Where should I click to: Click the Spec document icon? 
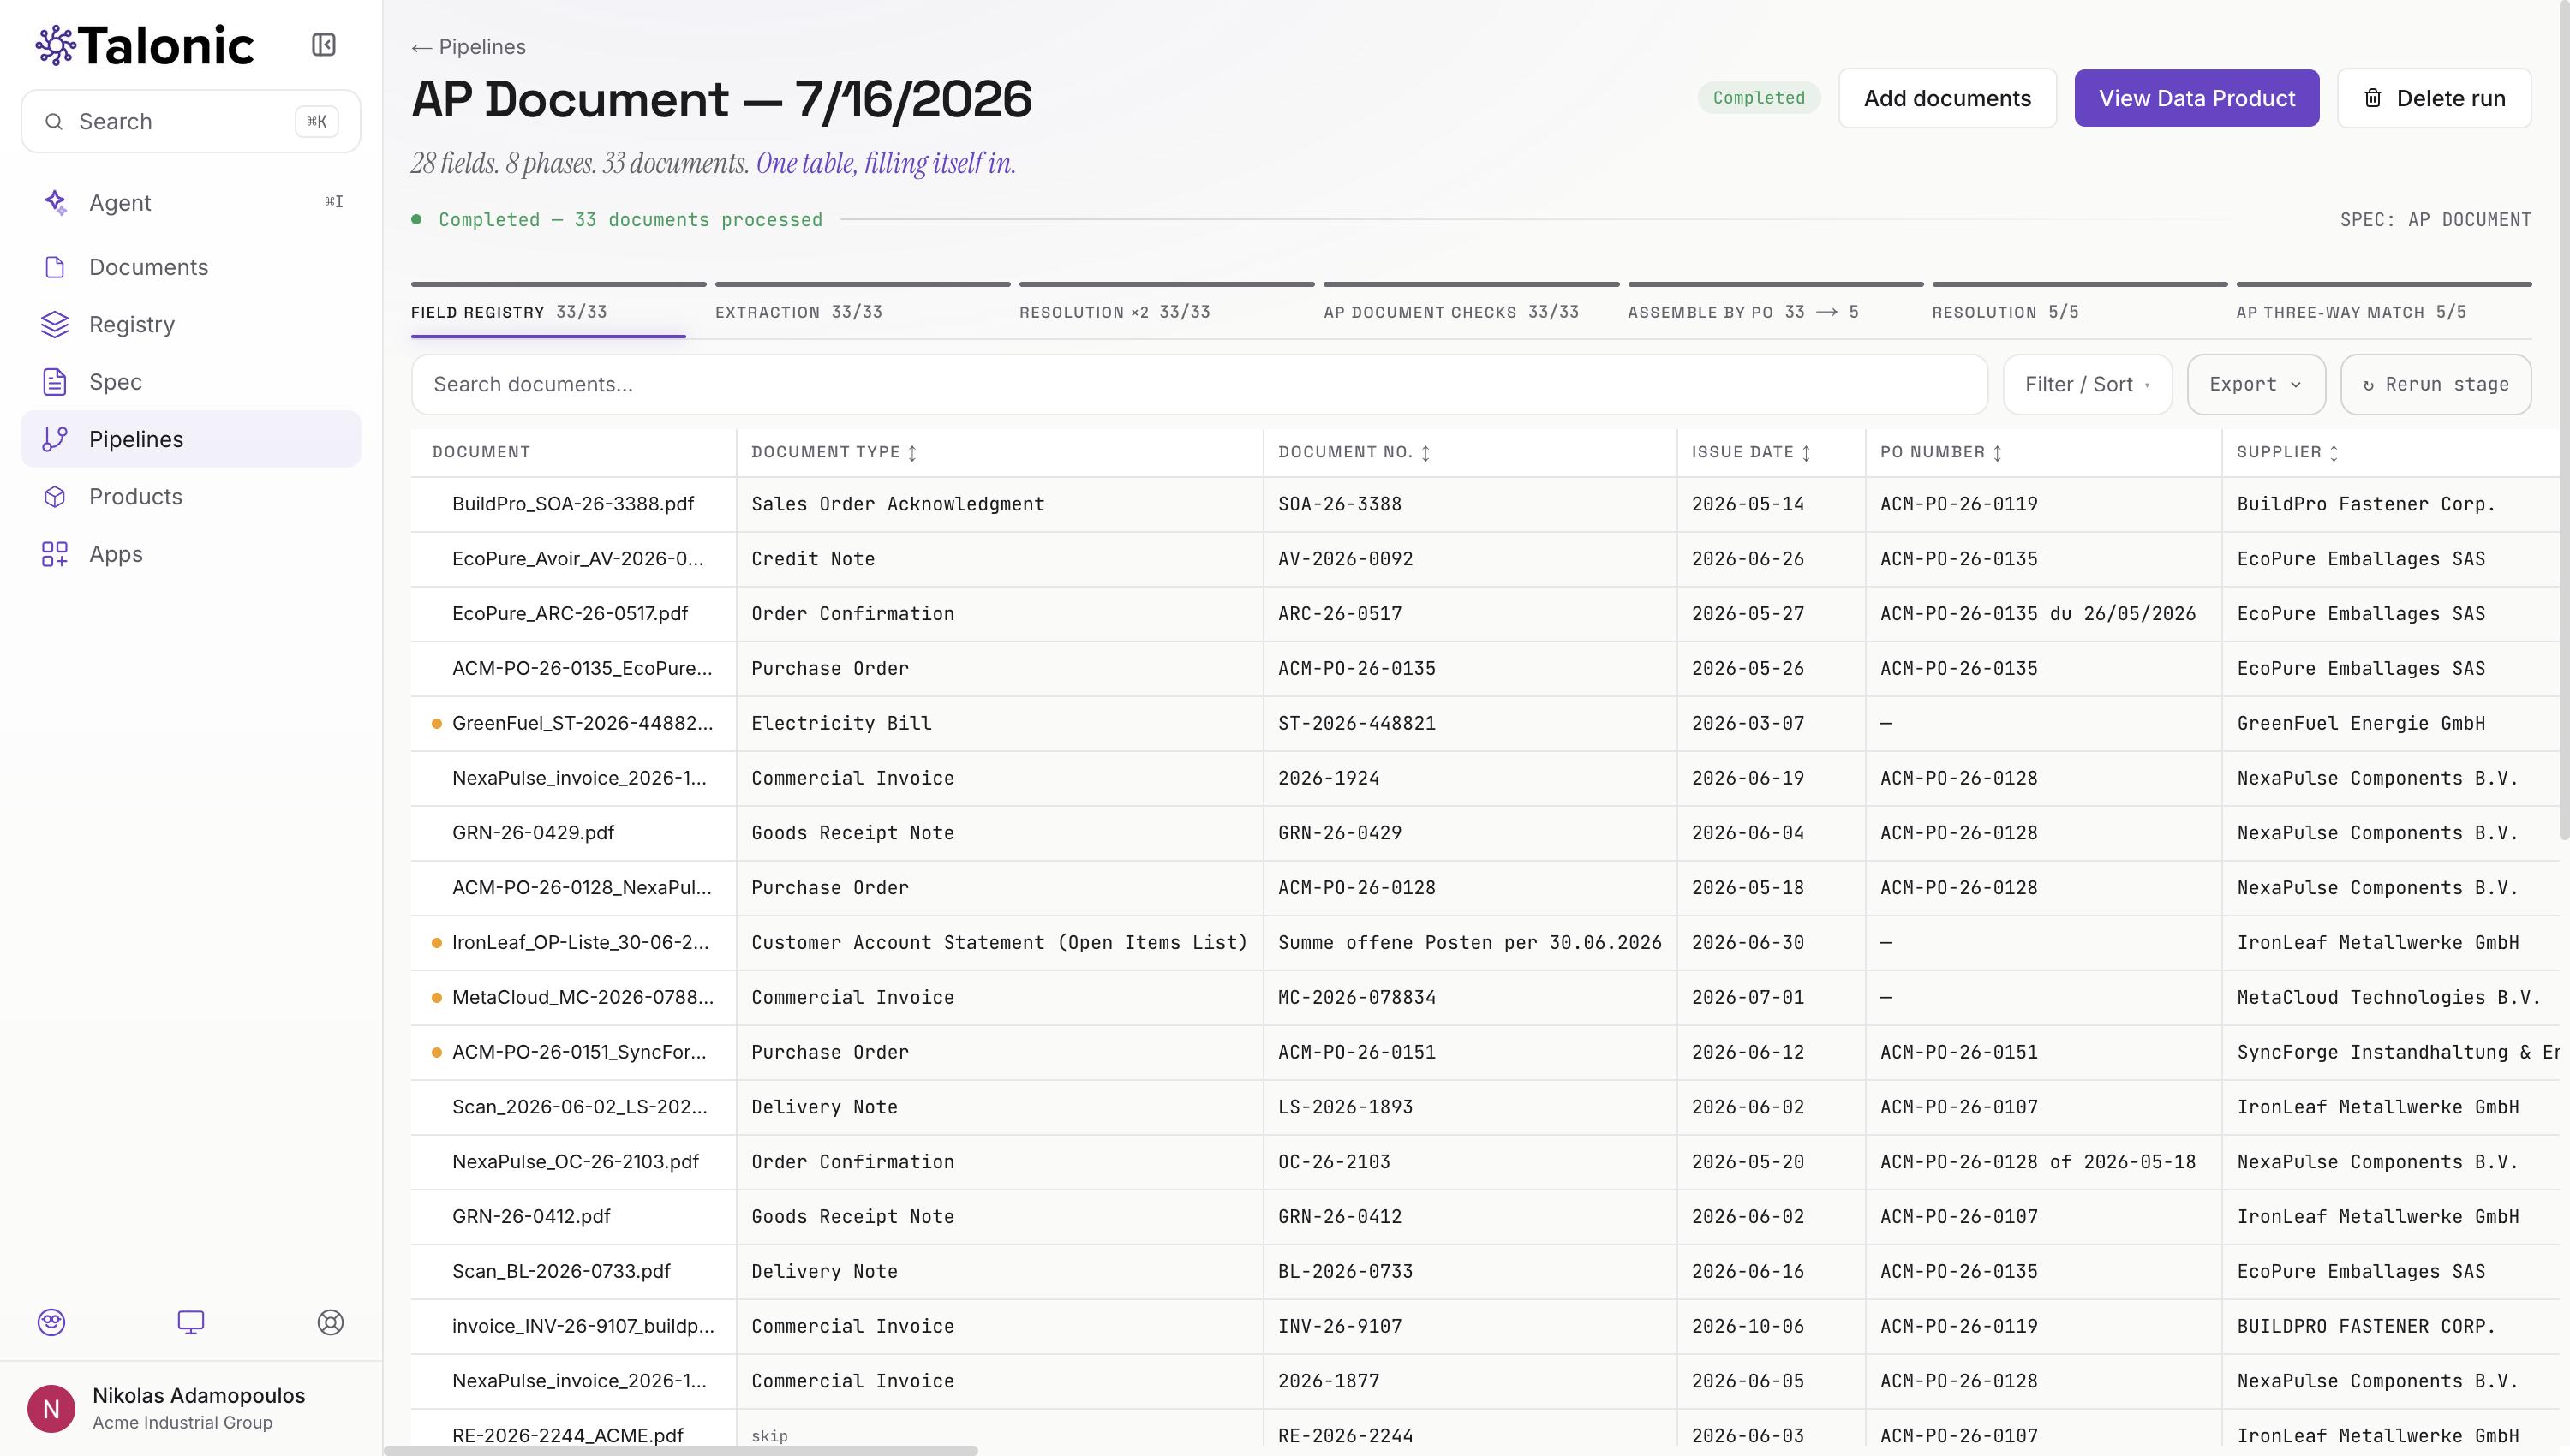coord(55,382)
